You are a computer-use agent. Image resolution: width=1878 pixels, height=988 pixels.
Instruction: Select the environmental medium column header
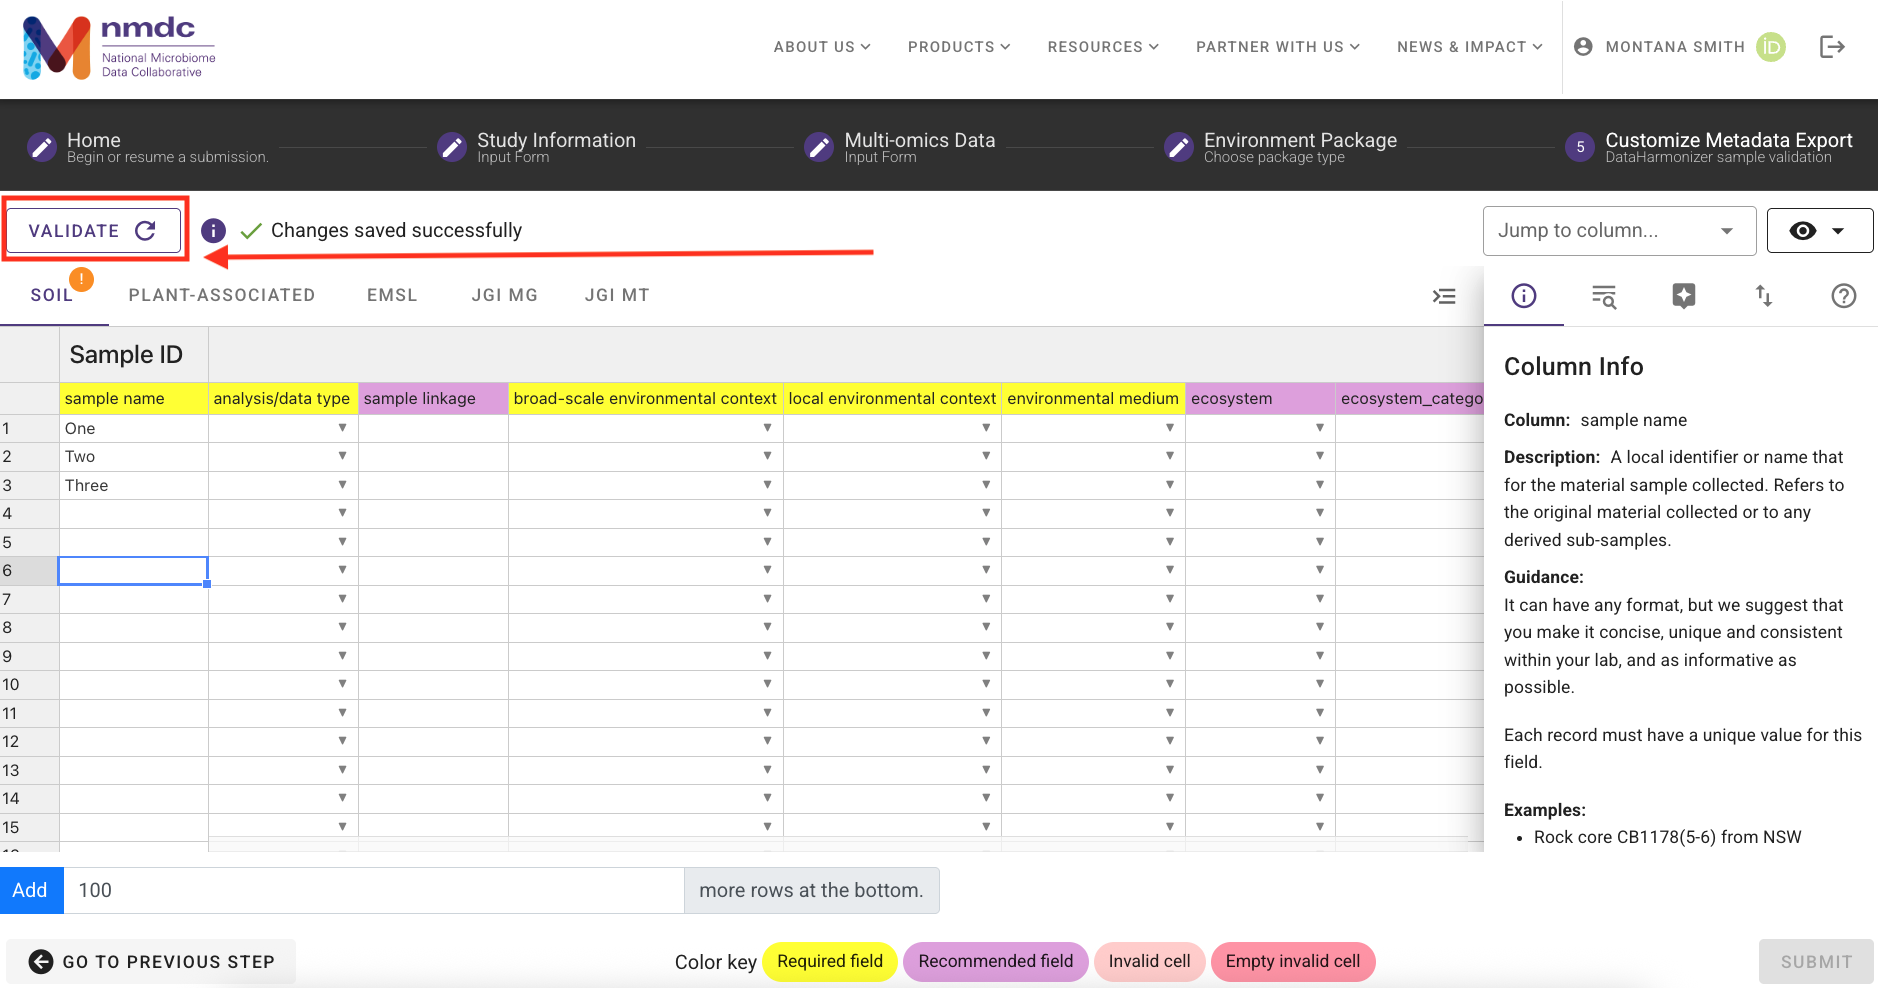click(x=1093, y=398)
